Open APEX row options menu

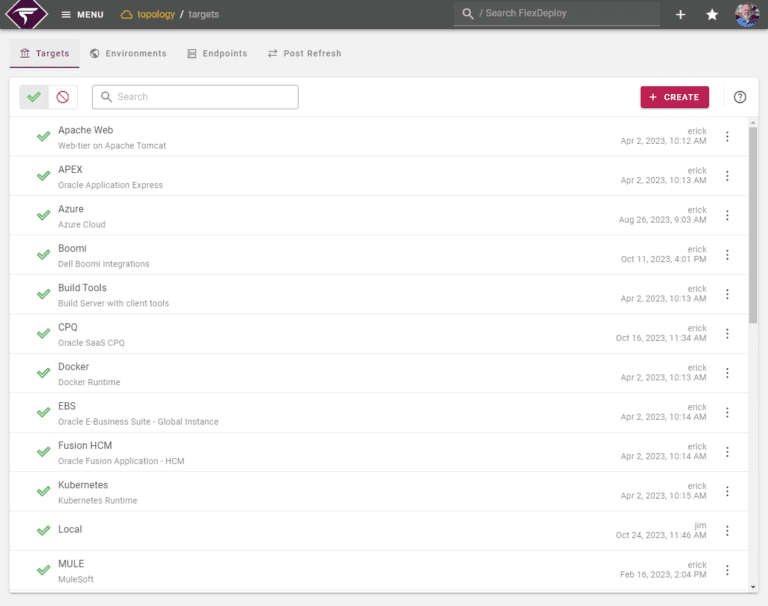(x=727, y=176)
